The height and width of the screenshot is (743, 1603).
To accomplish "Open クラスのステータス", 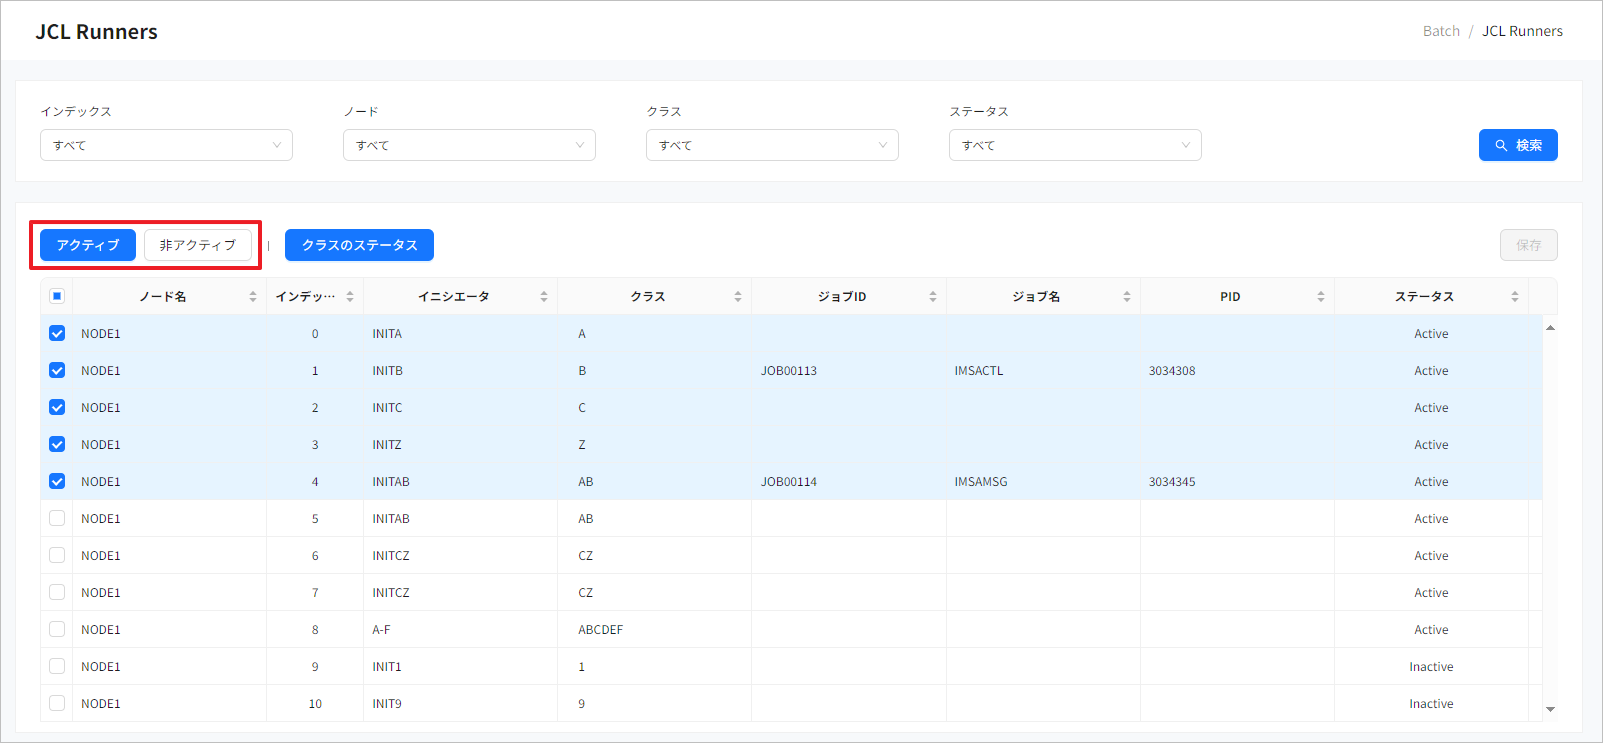I will (359, 245).
